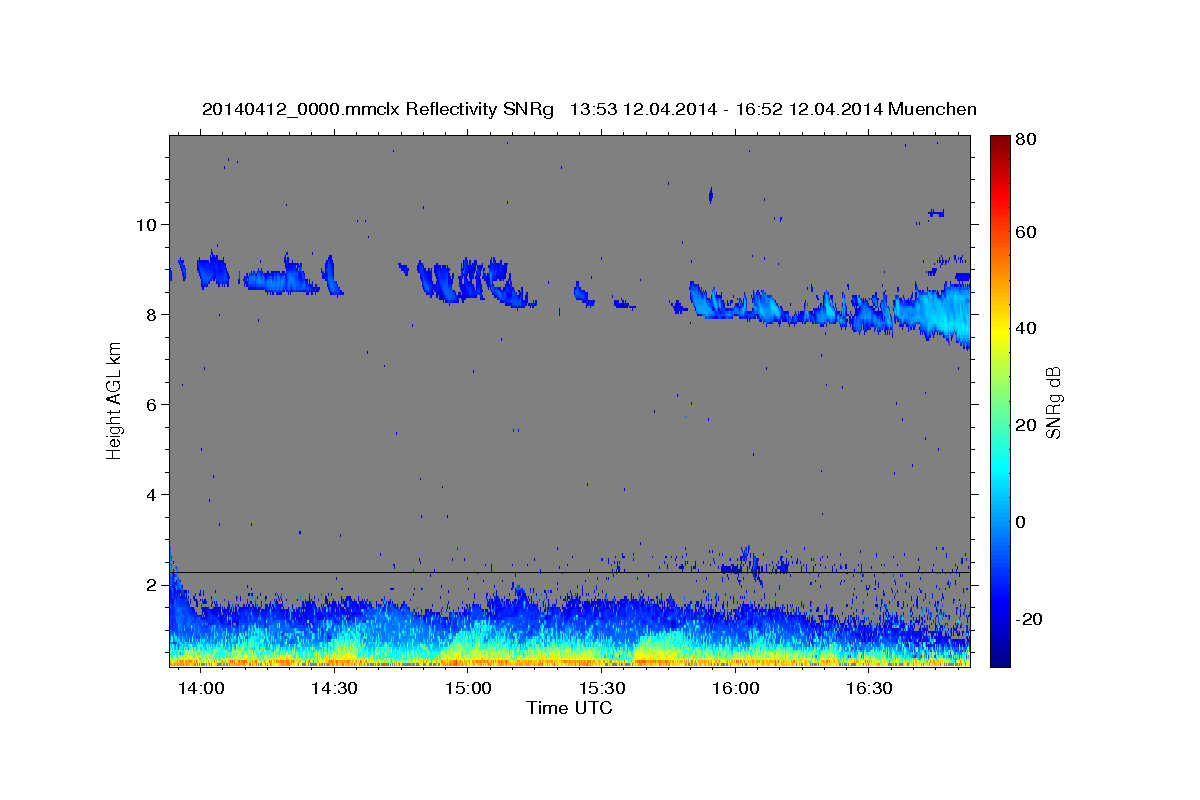
Task: Click the 14:00 time tick label
Action: click(x=201, y=689)
